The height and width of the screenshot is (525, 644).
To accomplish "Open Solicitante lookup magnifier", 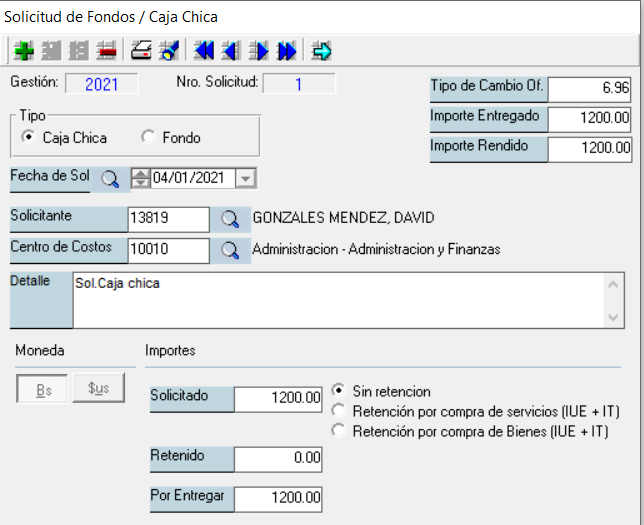I will [230, 219].
